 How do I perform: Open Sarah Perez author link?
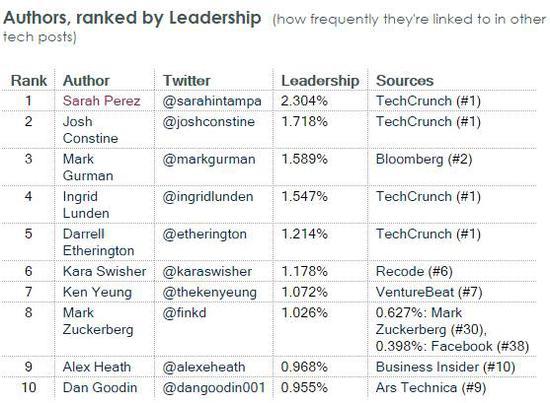pos(101,101)
